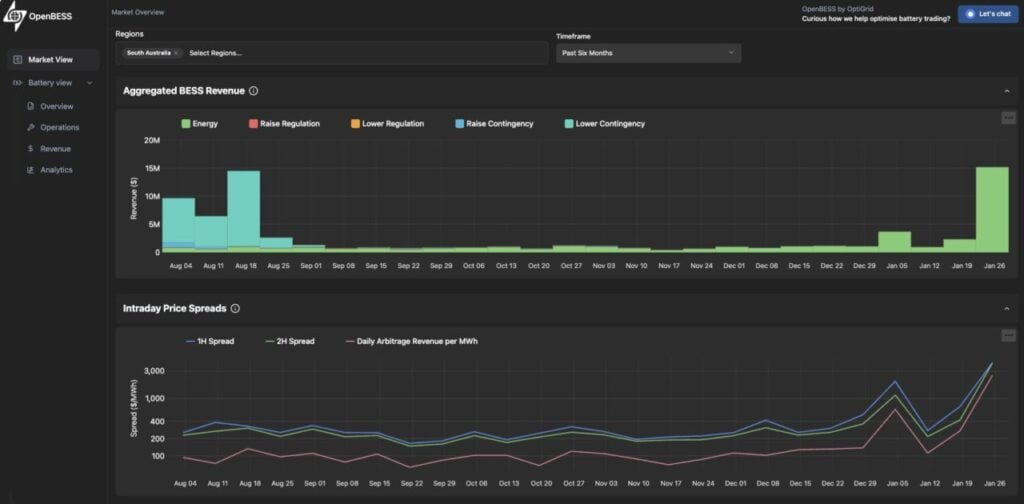Screen dimensions: 1024x504
Task: Click the Analytics icon in sidebar
Action: pyautogui.click(x=31, y=170)
